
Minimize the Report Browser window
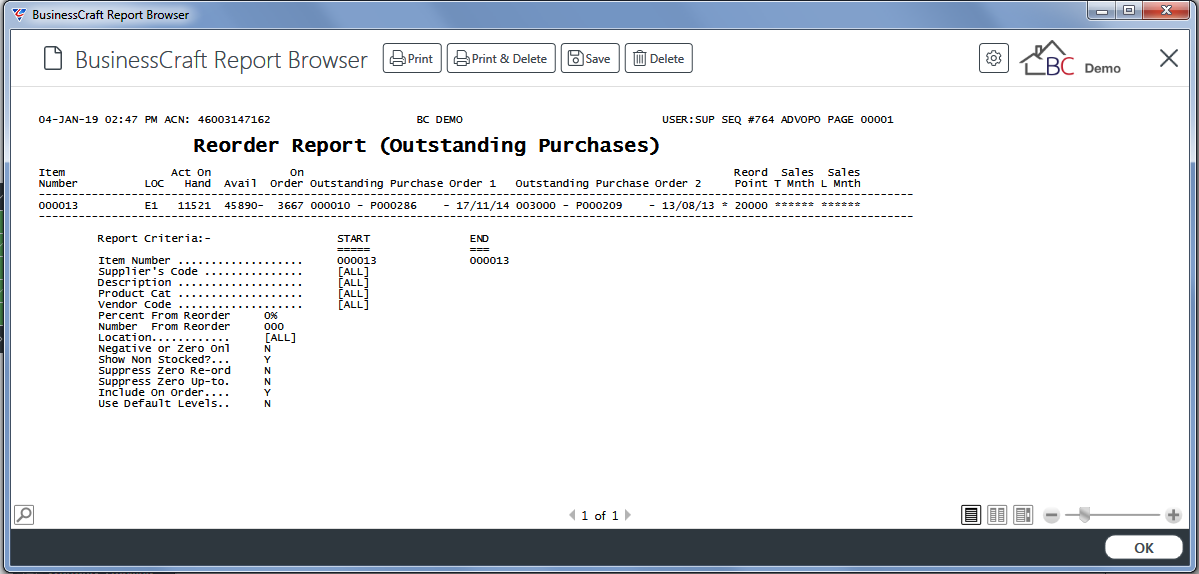pos(1102,10)
